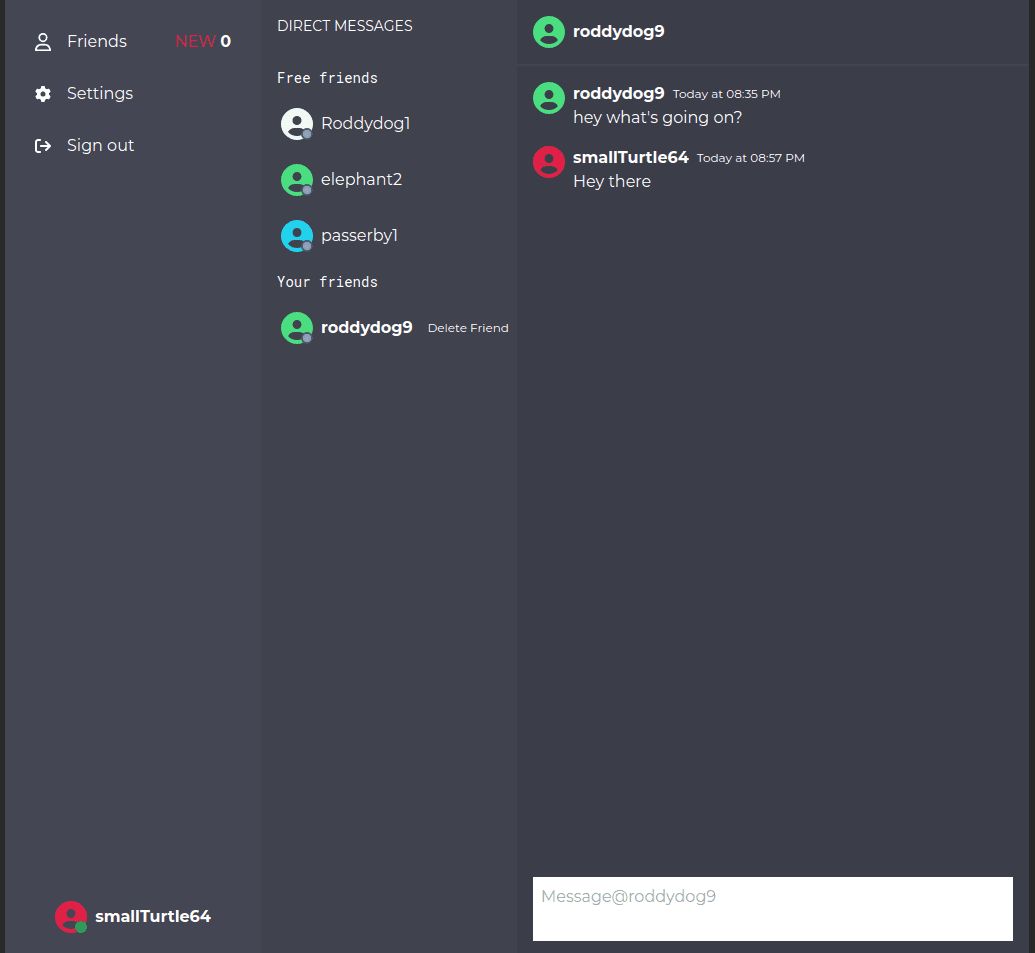Click the 'Your friends' section heading
The height and width of the screenshot is (953, 1035).
[x=327, y=282]
